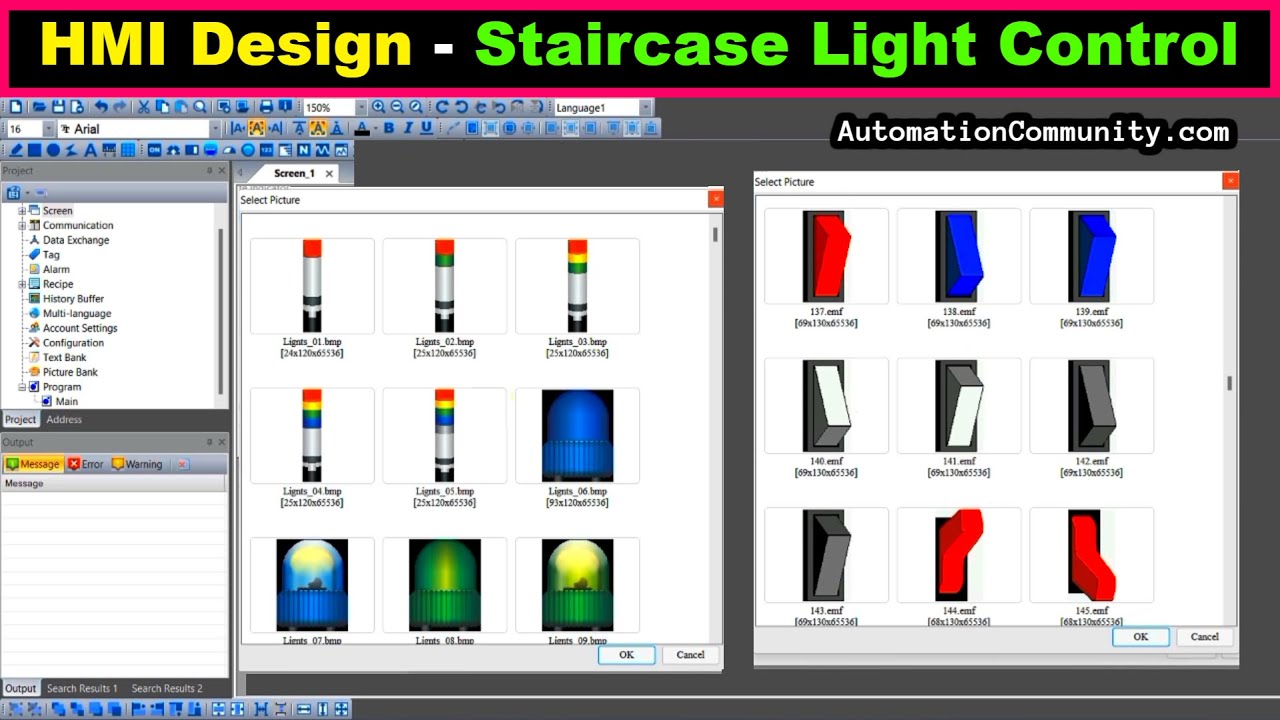Clear output with the red X icon

click(x=182, y=464)
